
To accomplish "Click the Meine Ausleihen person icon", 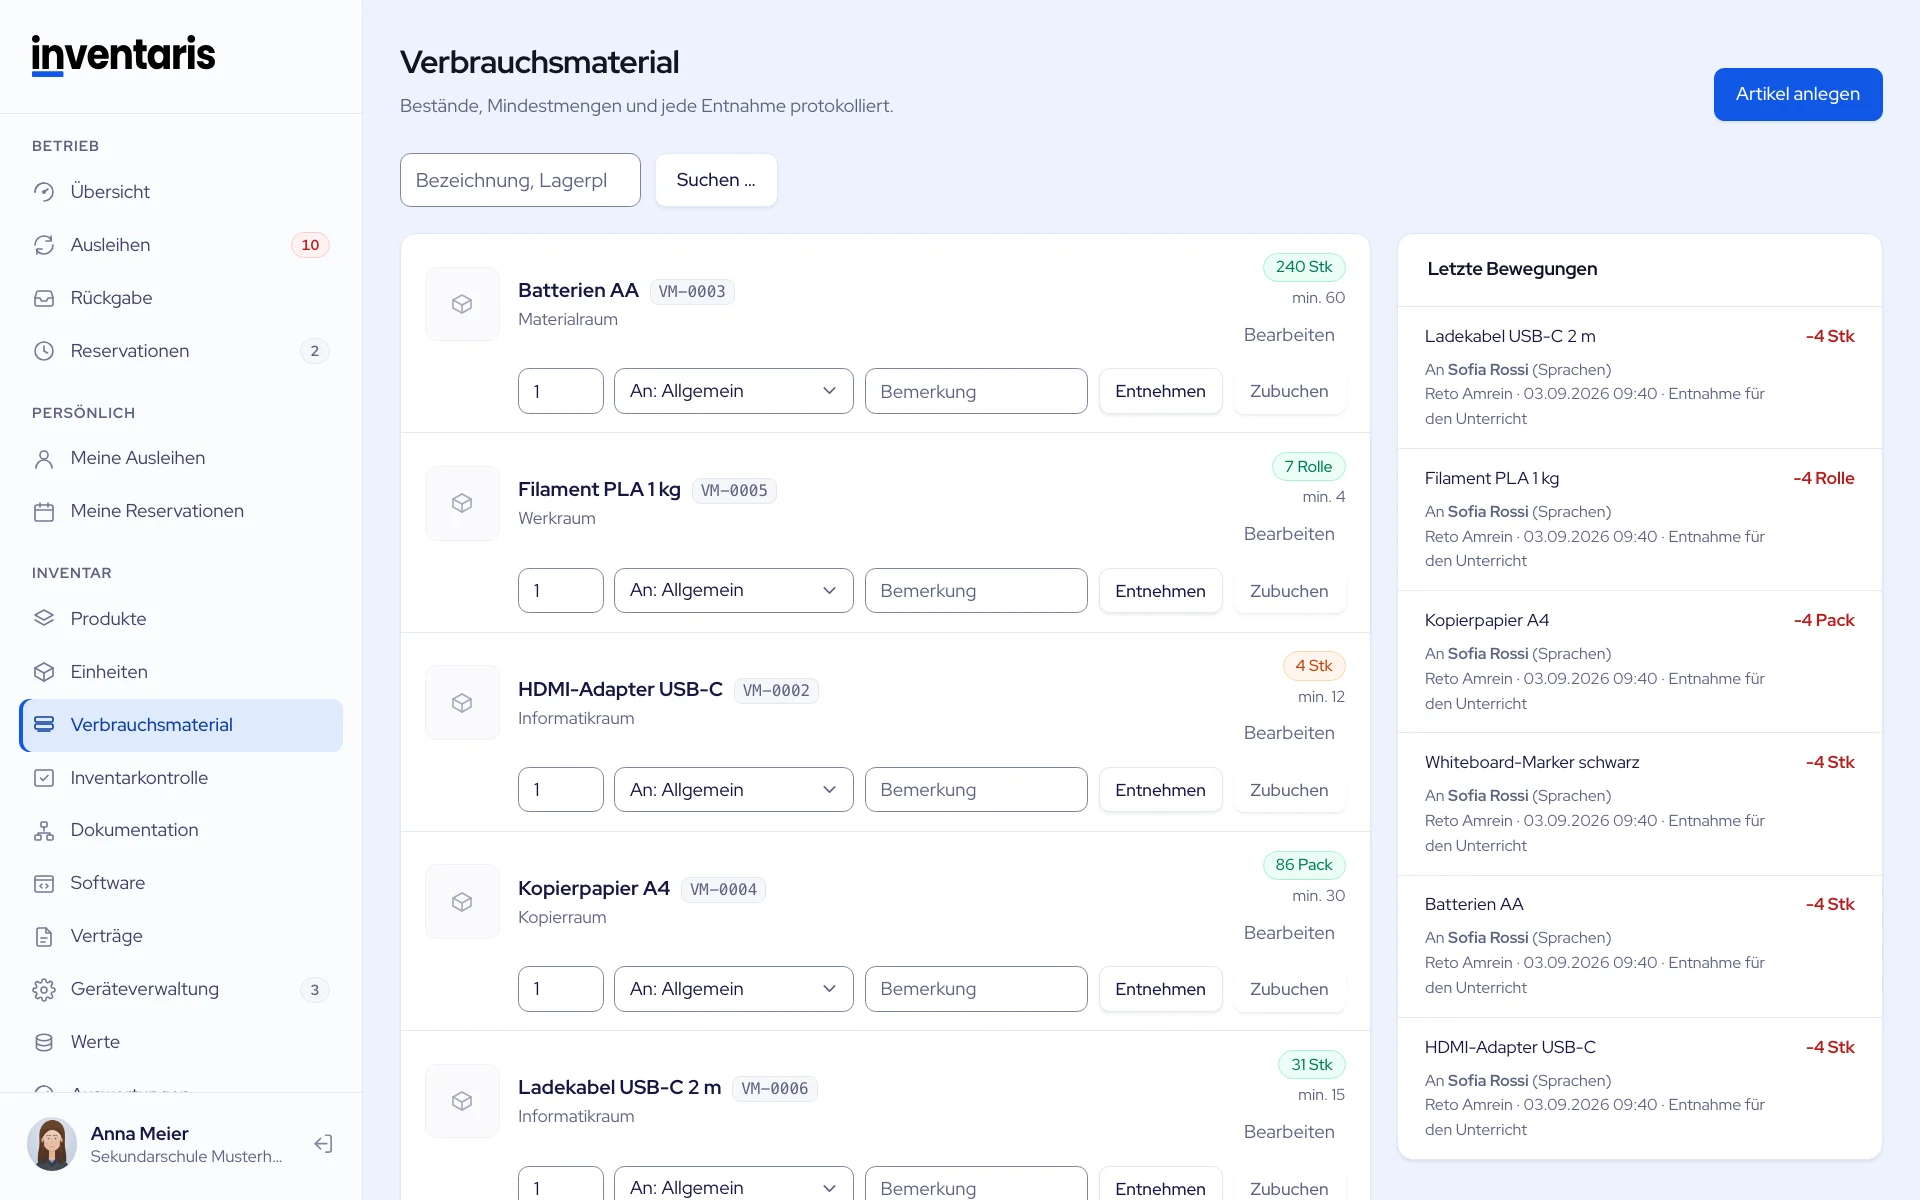I will coord(44,458).
